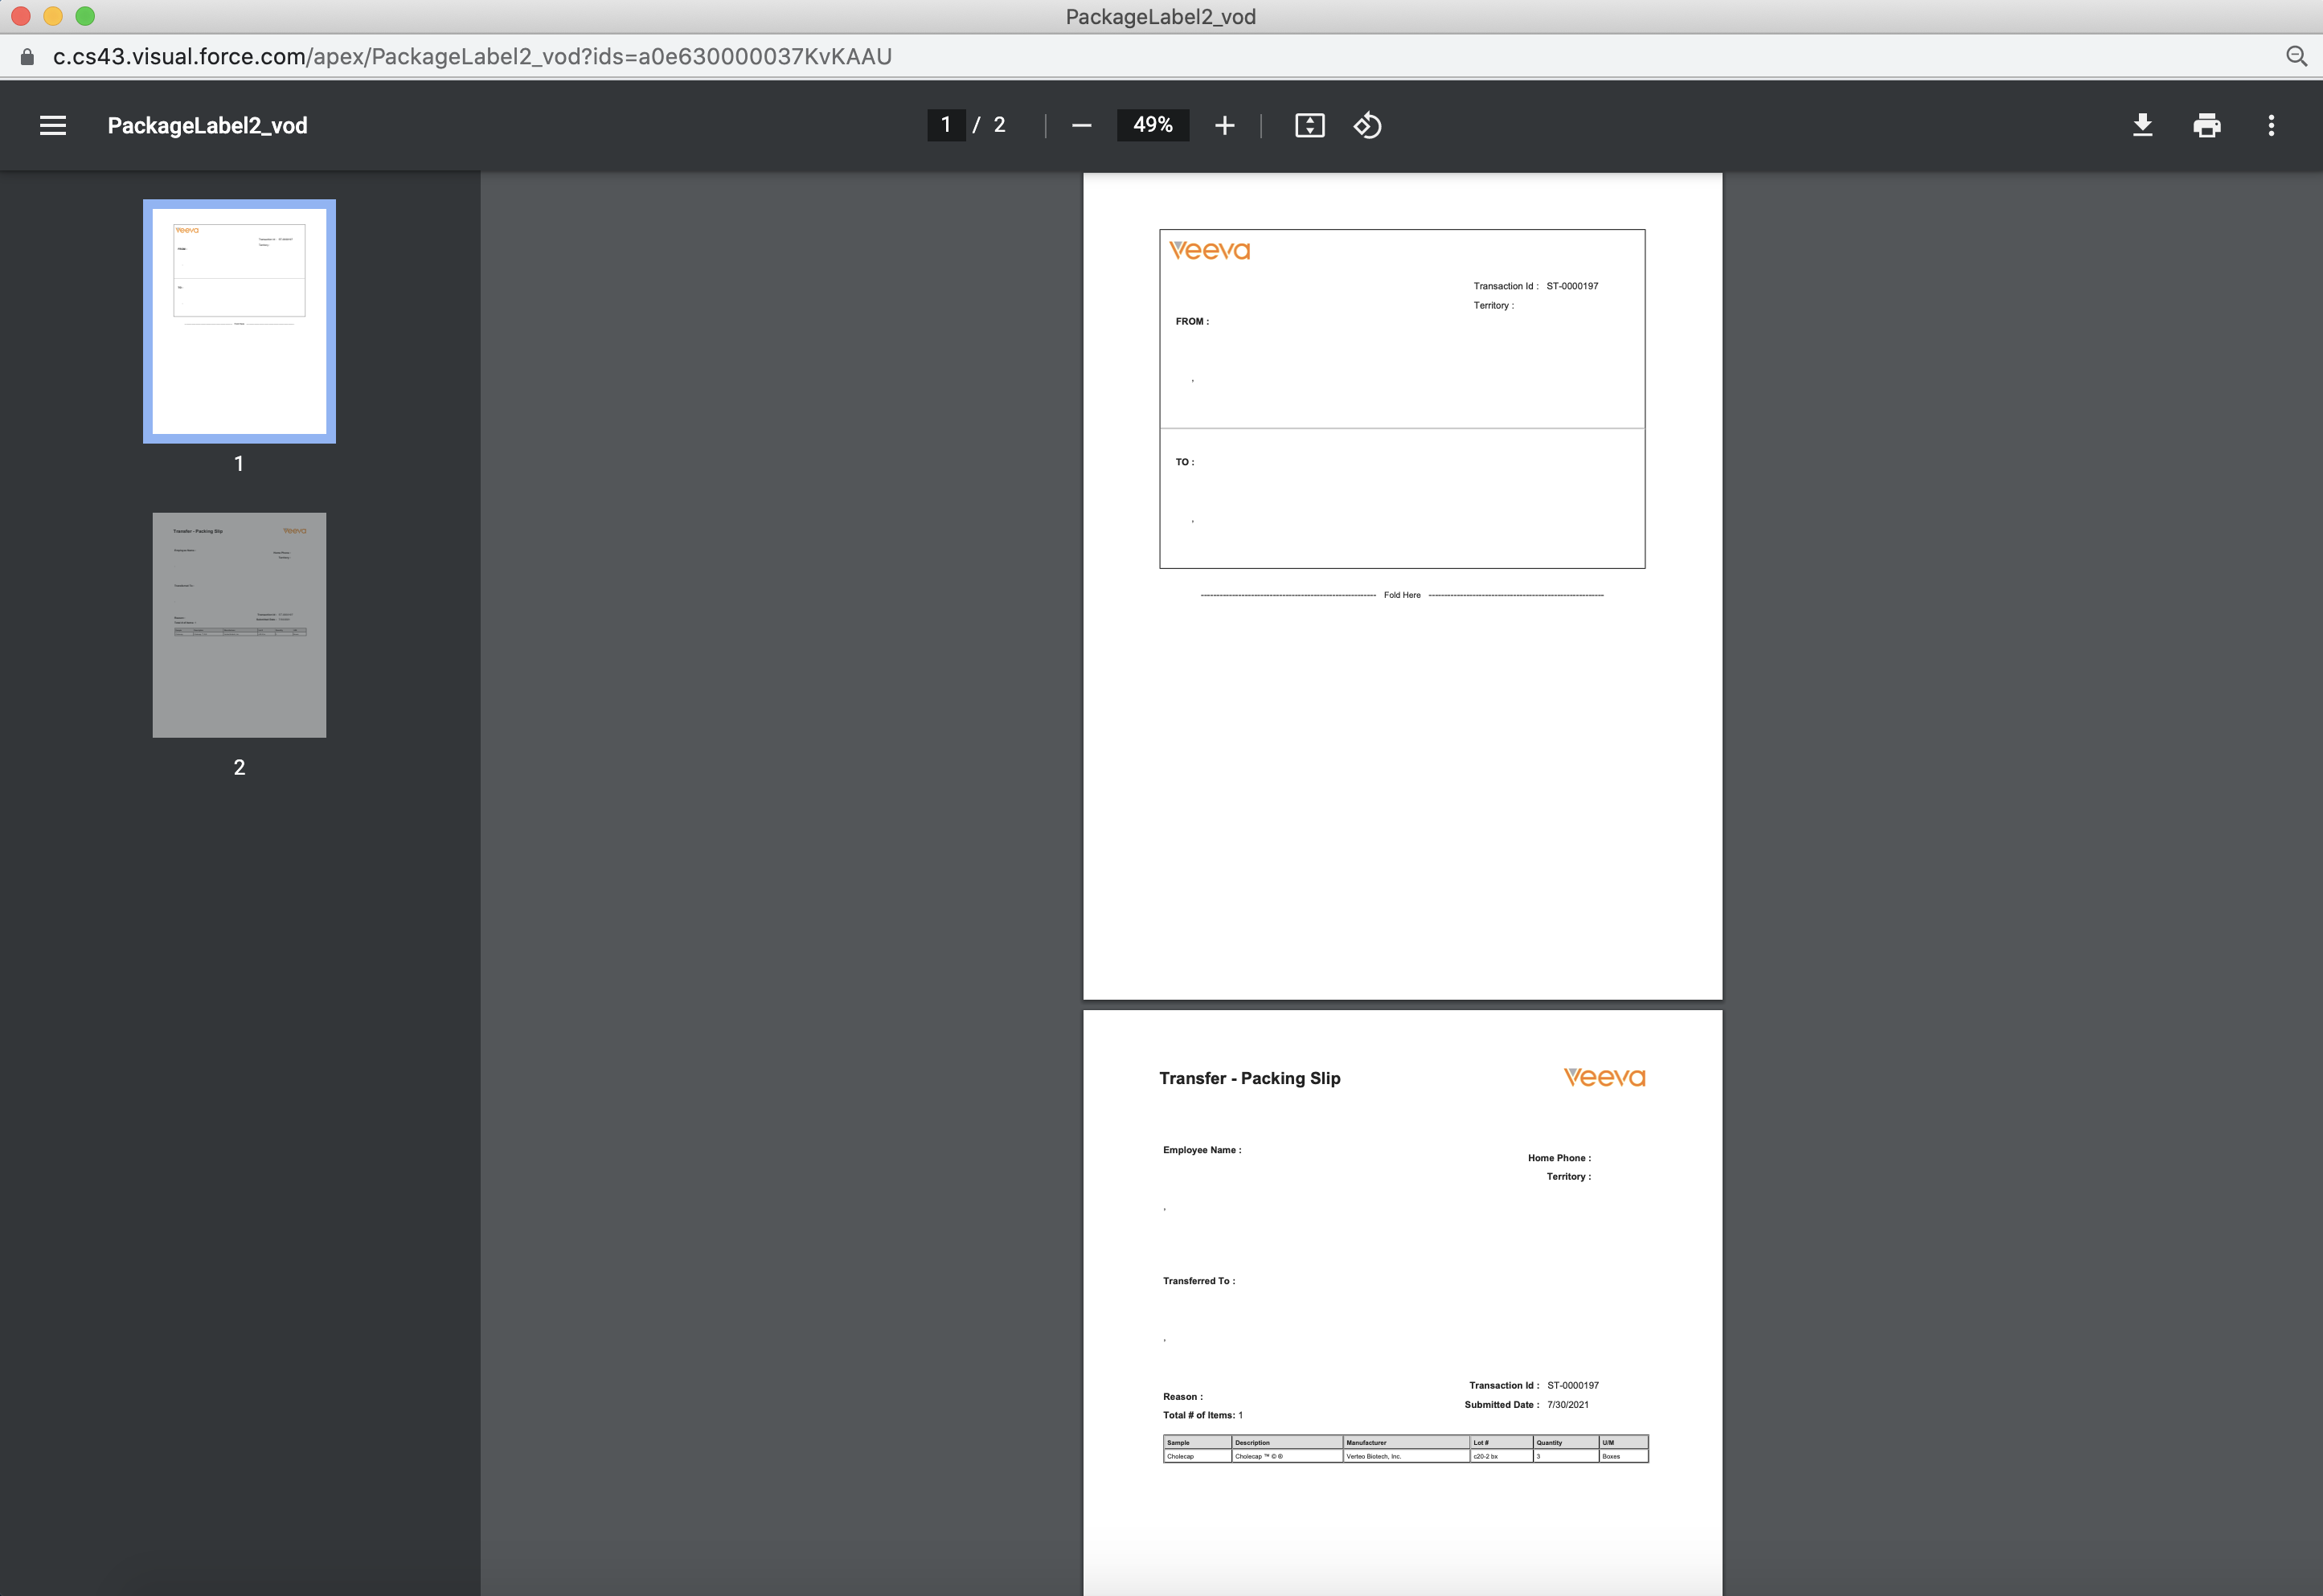The image size is (2323, 1596).
Task: Select page 1 thumbnail
Action: click(239, 321)
